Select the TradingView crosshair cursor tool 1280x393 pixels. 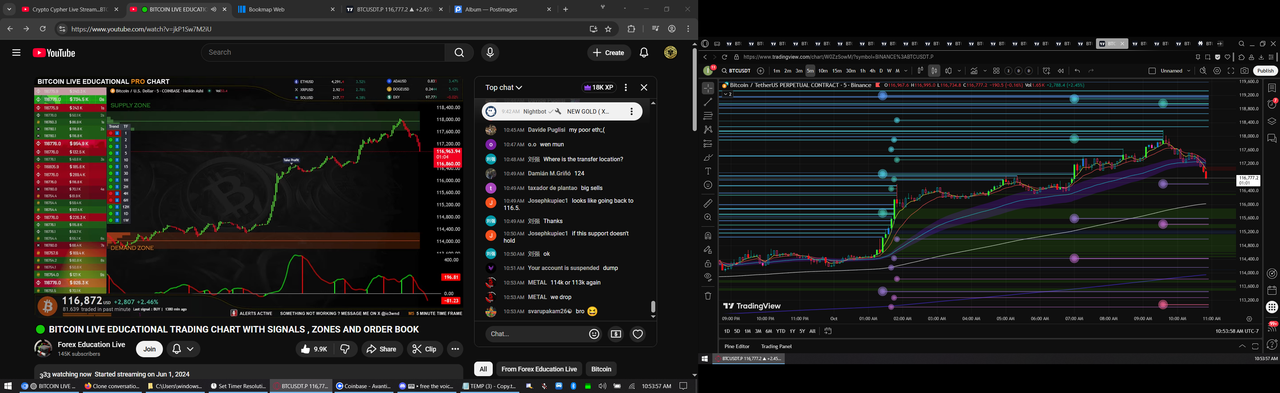tap(708, 89)
